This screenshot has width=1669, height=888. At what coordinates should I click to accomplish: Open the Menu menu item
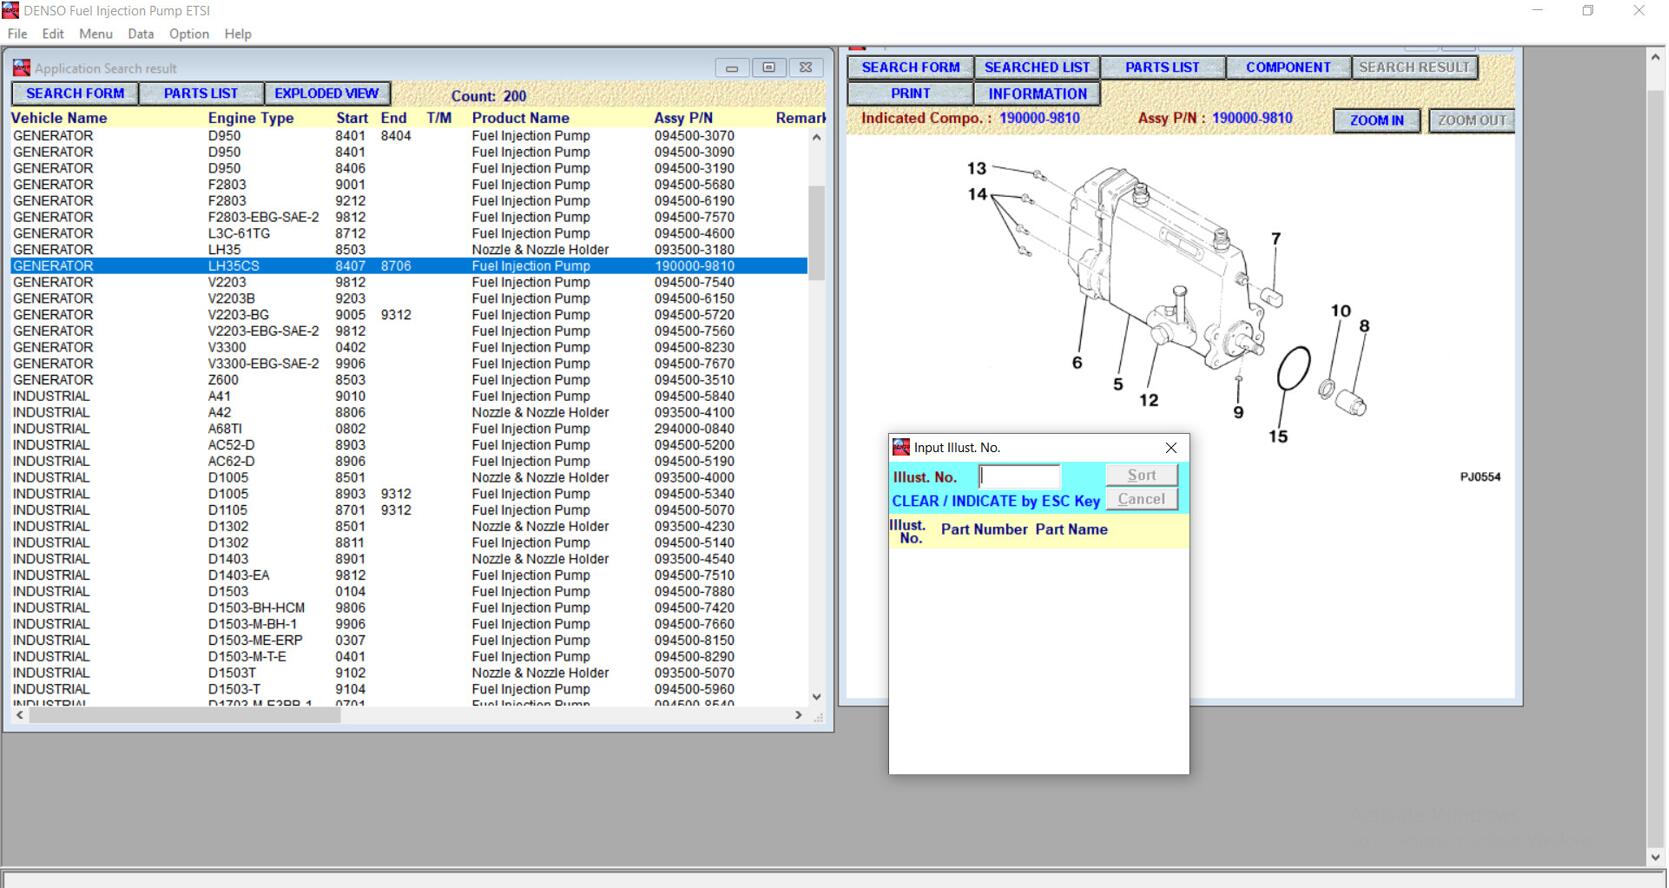tap(96, 33)
